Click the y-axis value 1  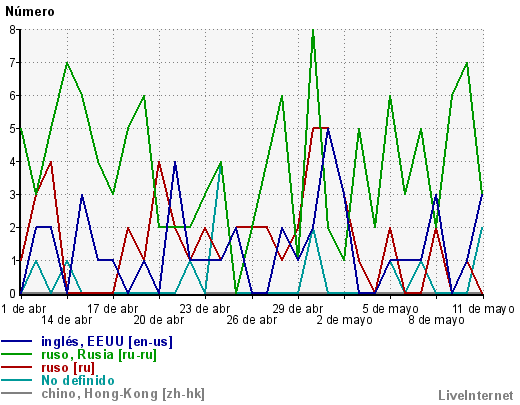[13, 261]
